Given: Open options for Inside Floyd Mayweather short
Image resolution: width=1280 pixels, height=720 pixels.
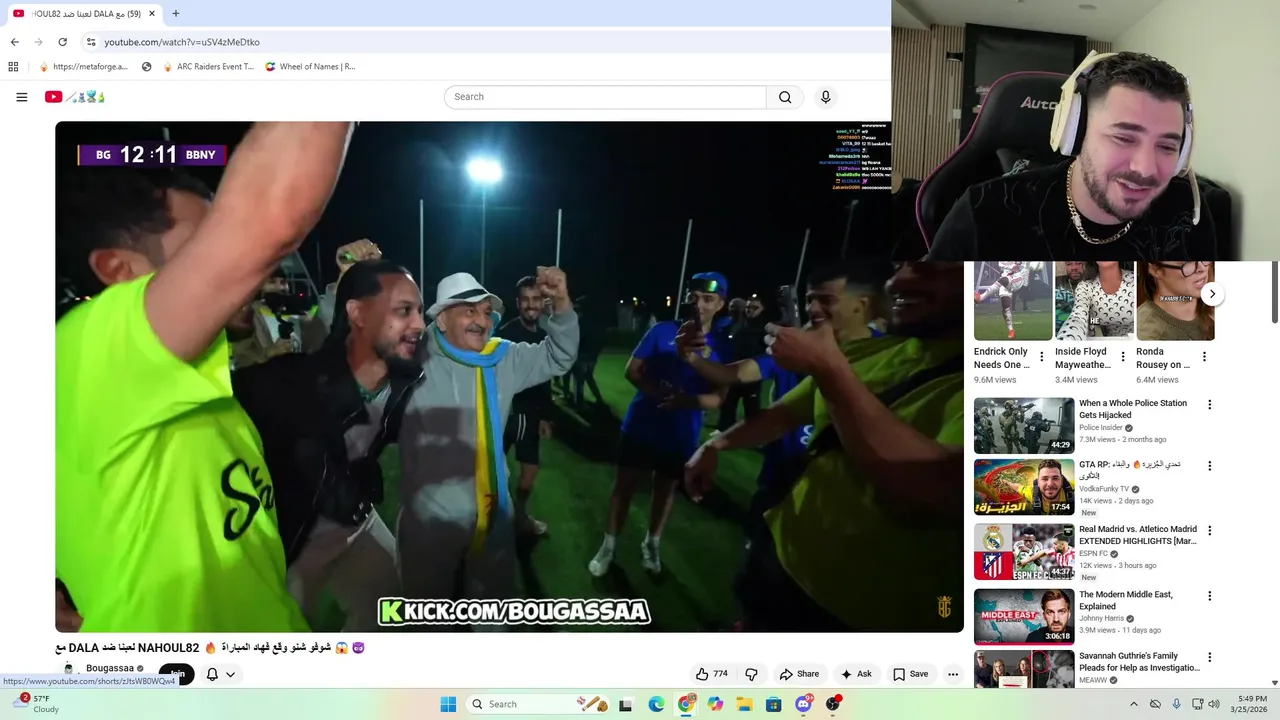Looking at the screenshot, I should (1123, 357).
